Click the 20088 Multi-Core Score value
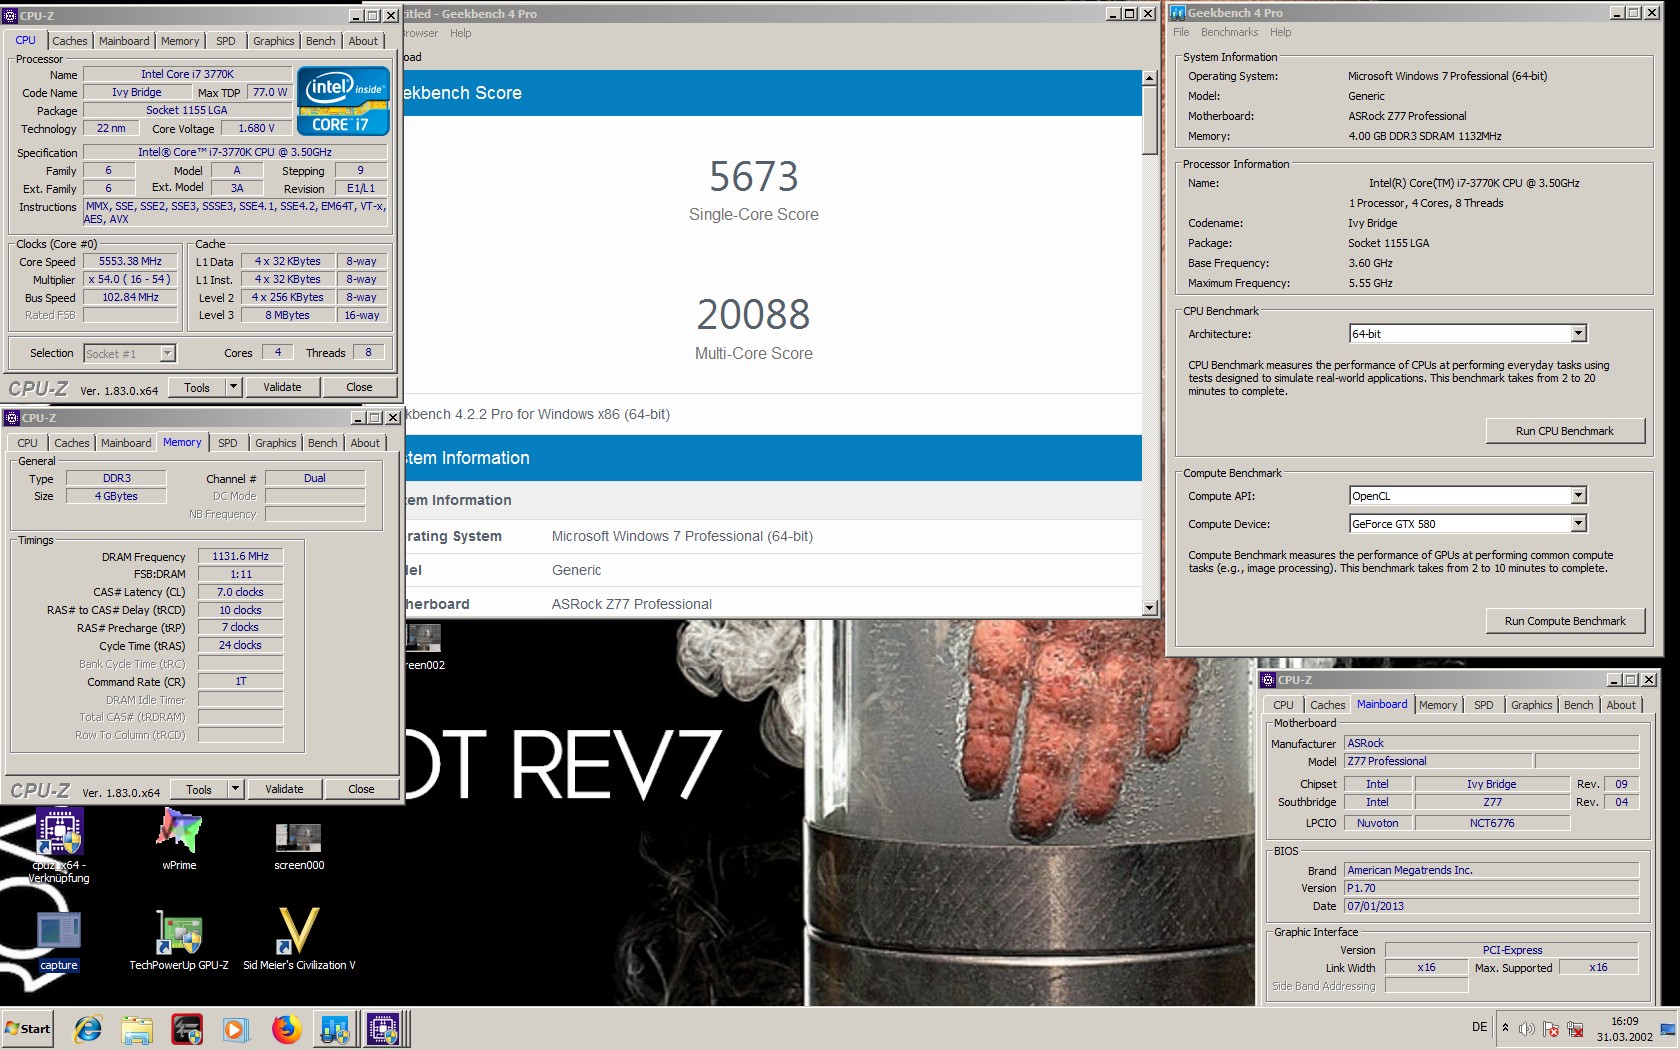Screen dimensions: 1680x1050 (754, 315)
